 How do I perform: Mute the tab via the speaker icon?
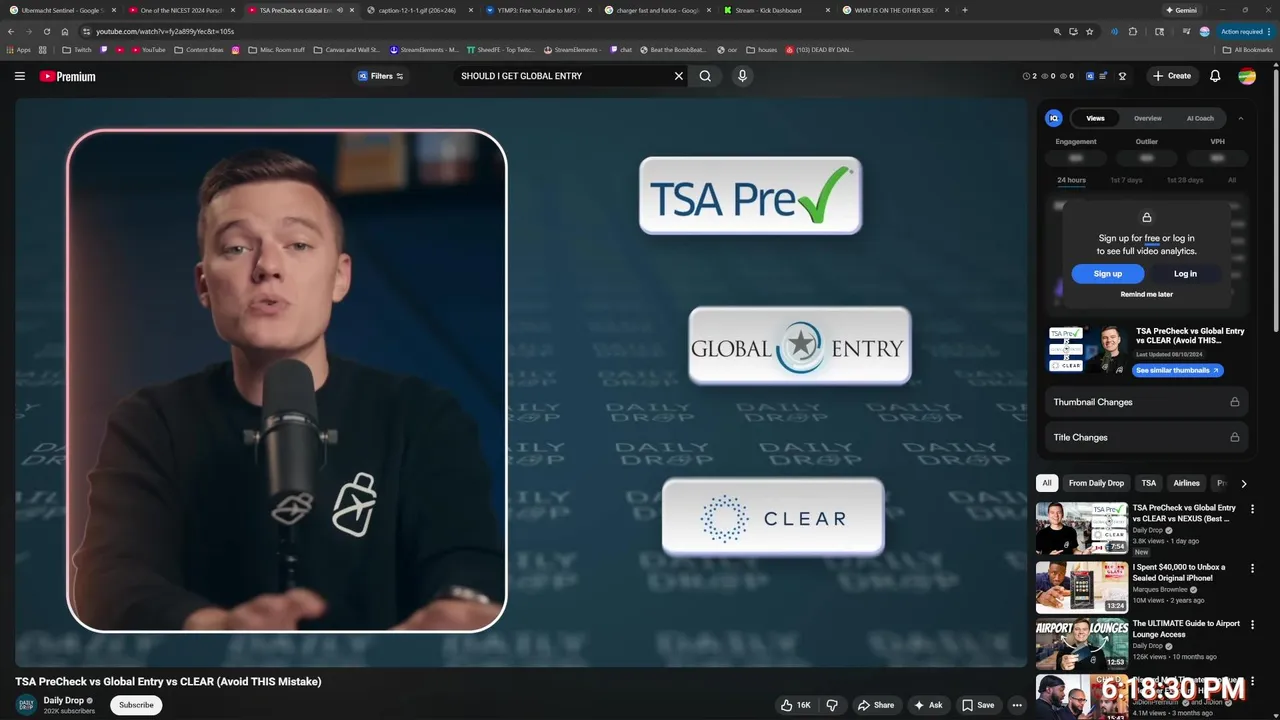click(339, 10)
